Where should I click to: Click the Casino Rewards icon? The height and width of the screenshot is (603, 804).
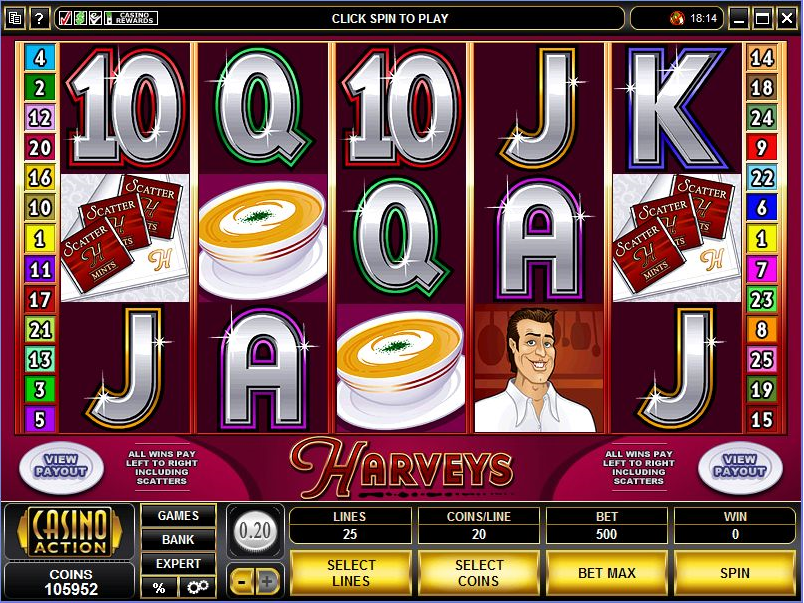pos(131,18)
